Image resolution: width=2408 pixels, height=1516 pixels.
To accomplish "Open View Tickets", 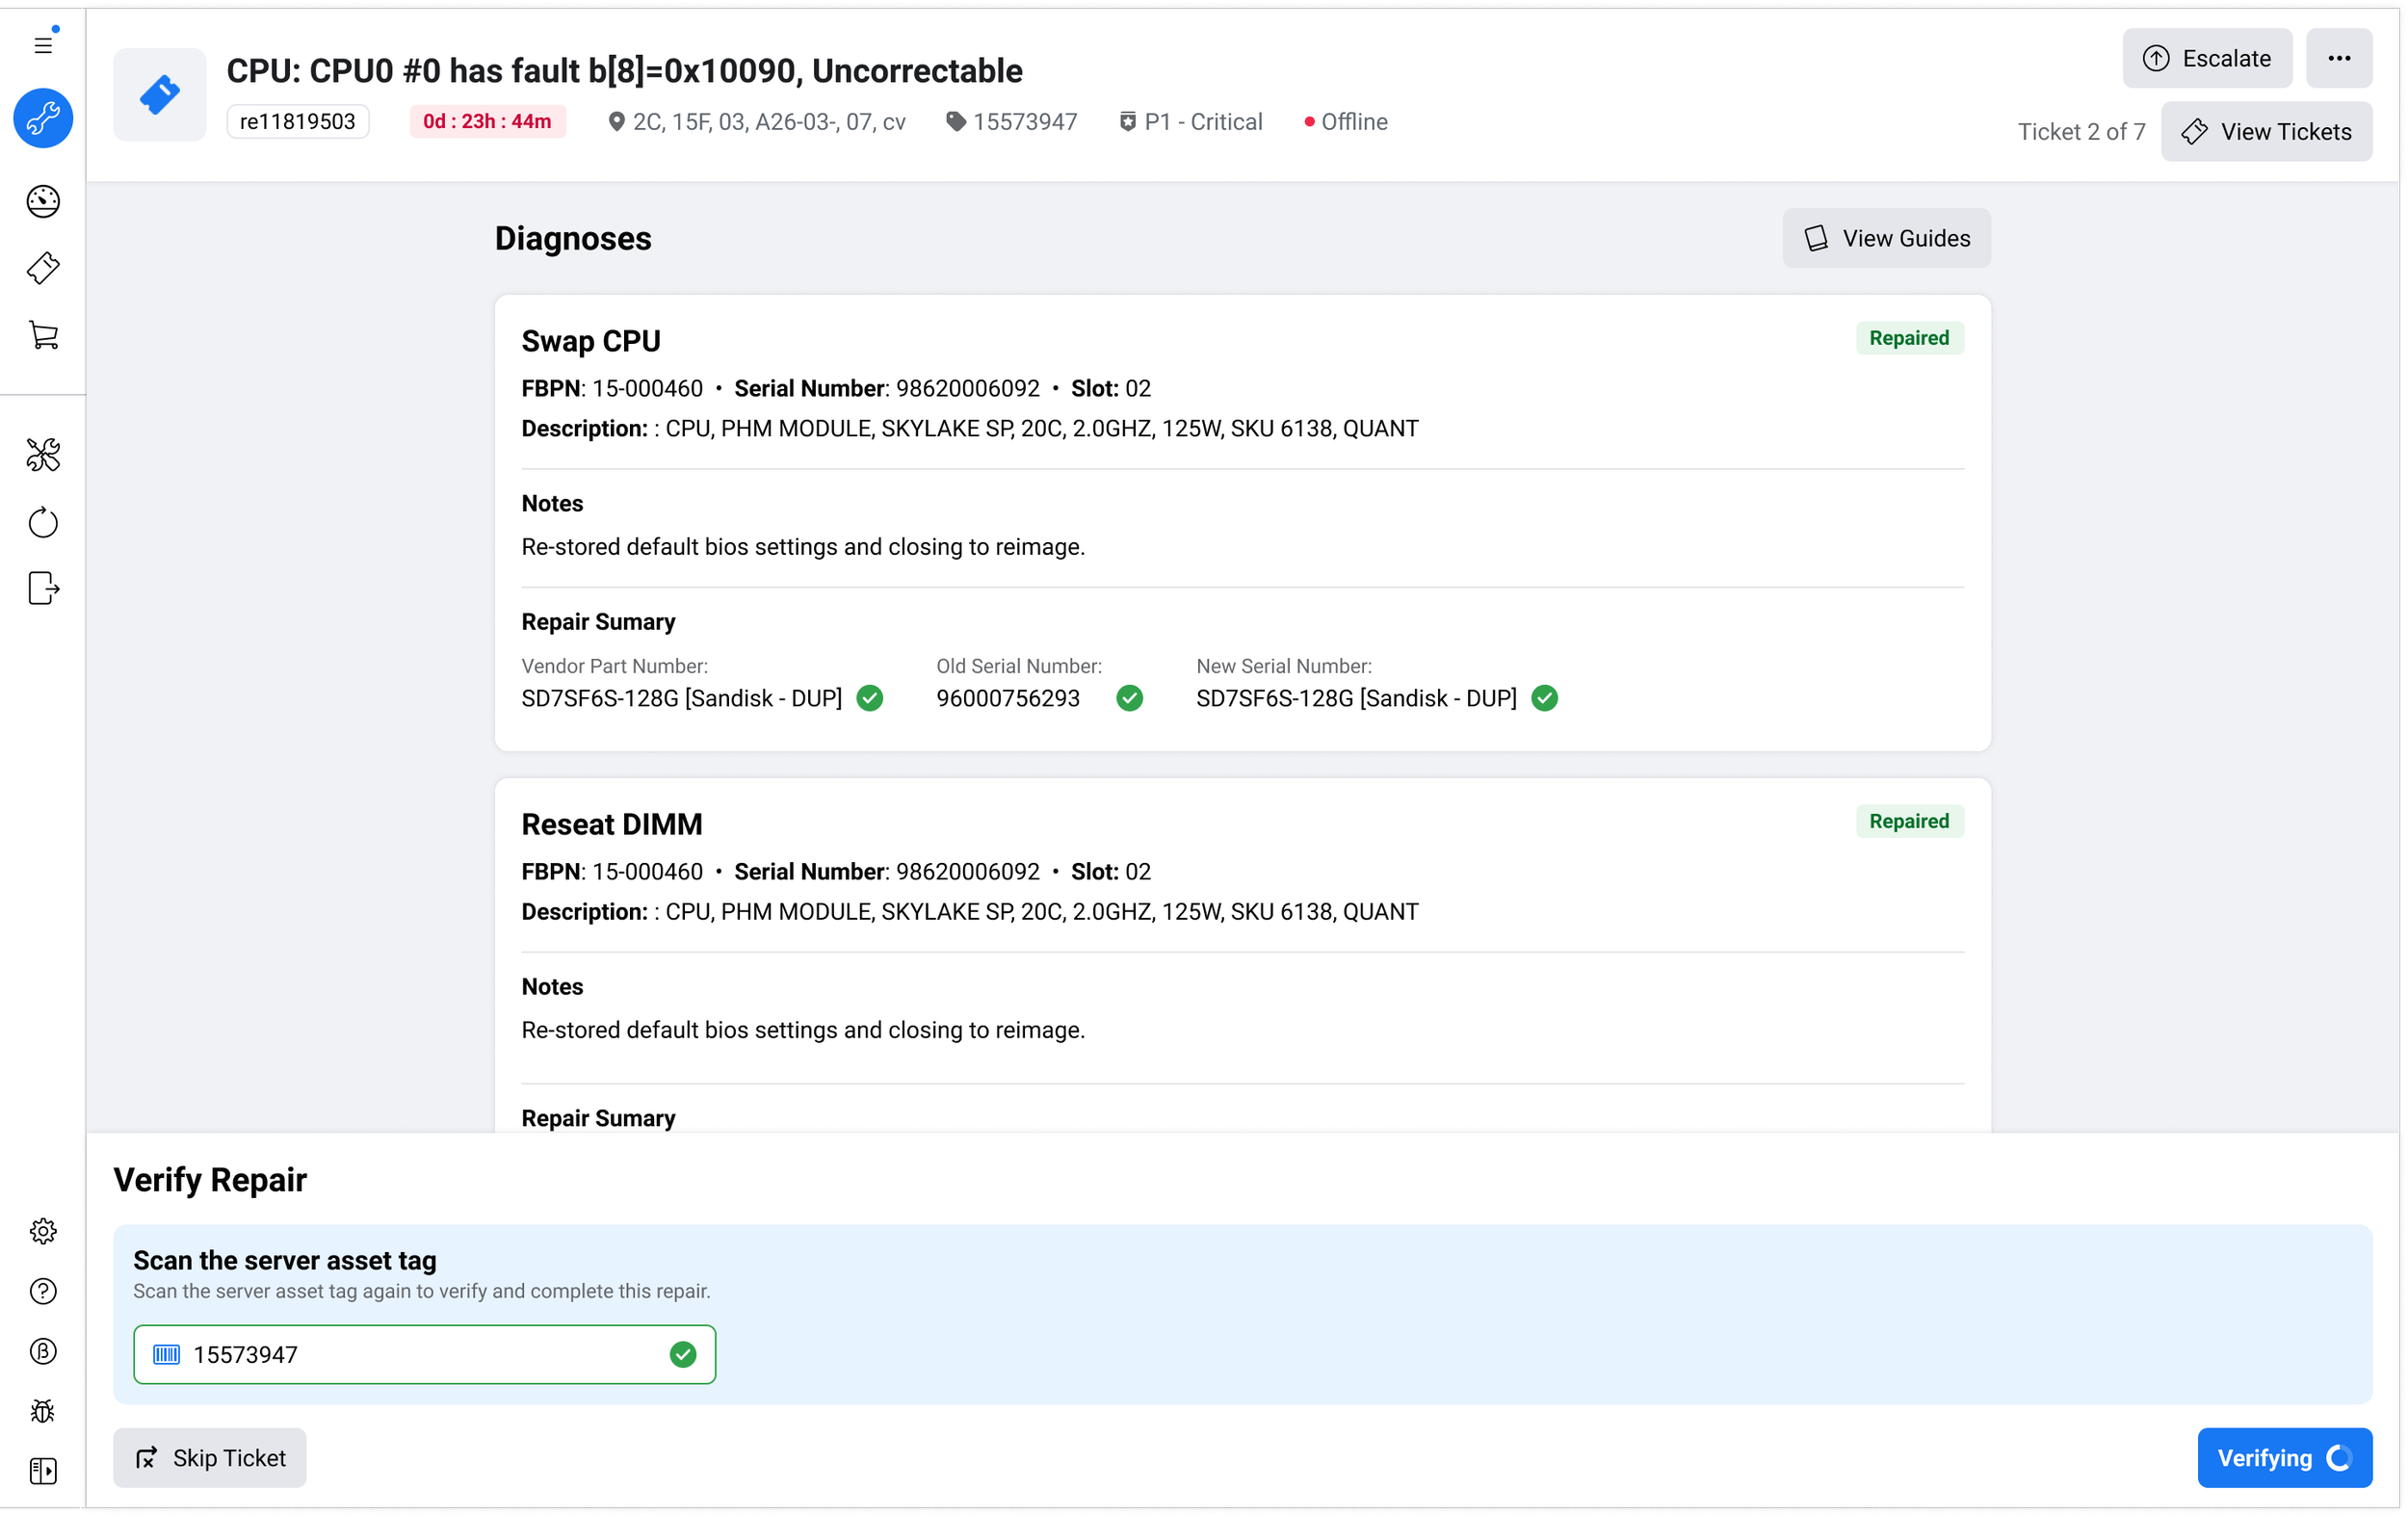I will point(2265,132).
